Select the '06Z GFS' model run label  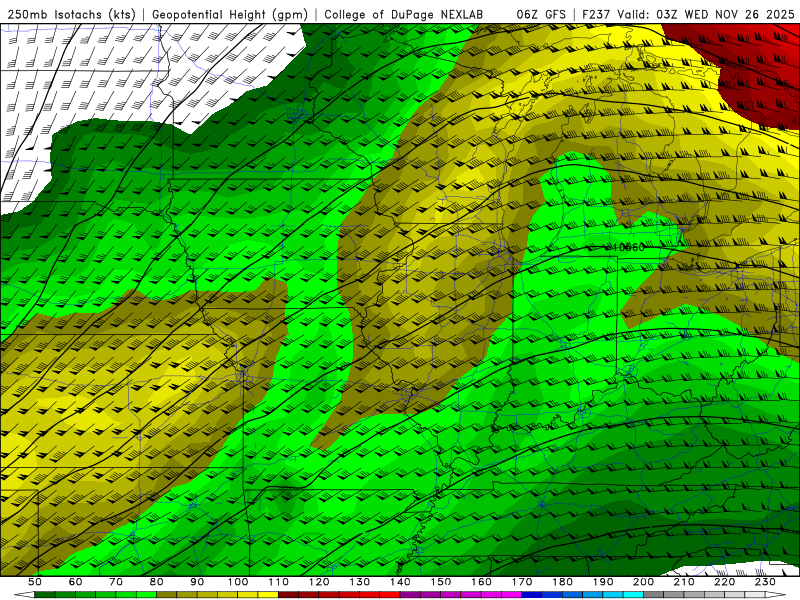(x=541, y=14)
